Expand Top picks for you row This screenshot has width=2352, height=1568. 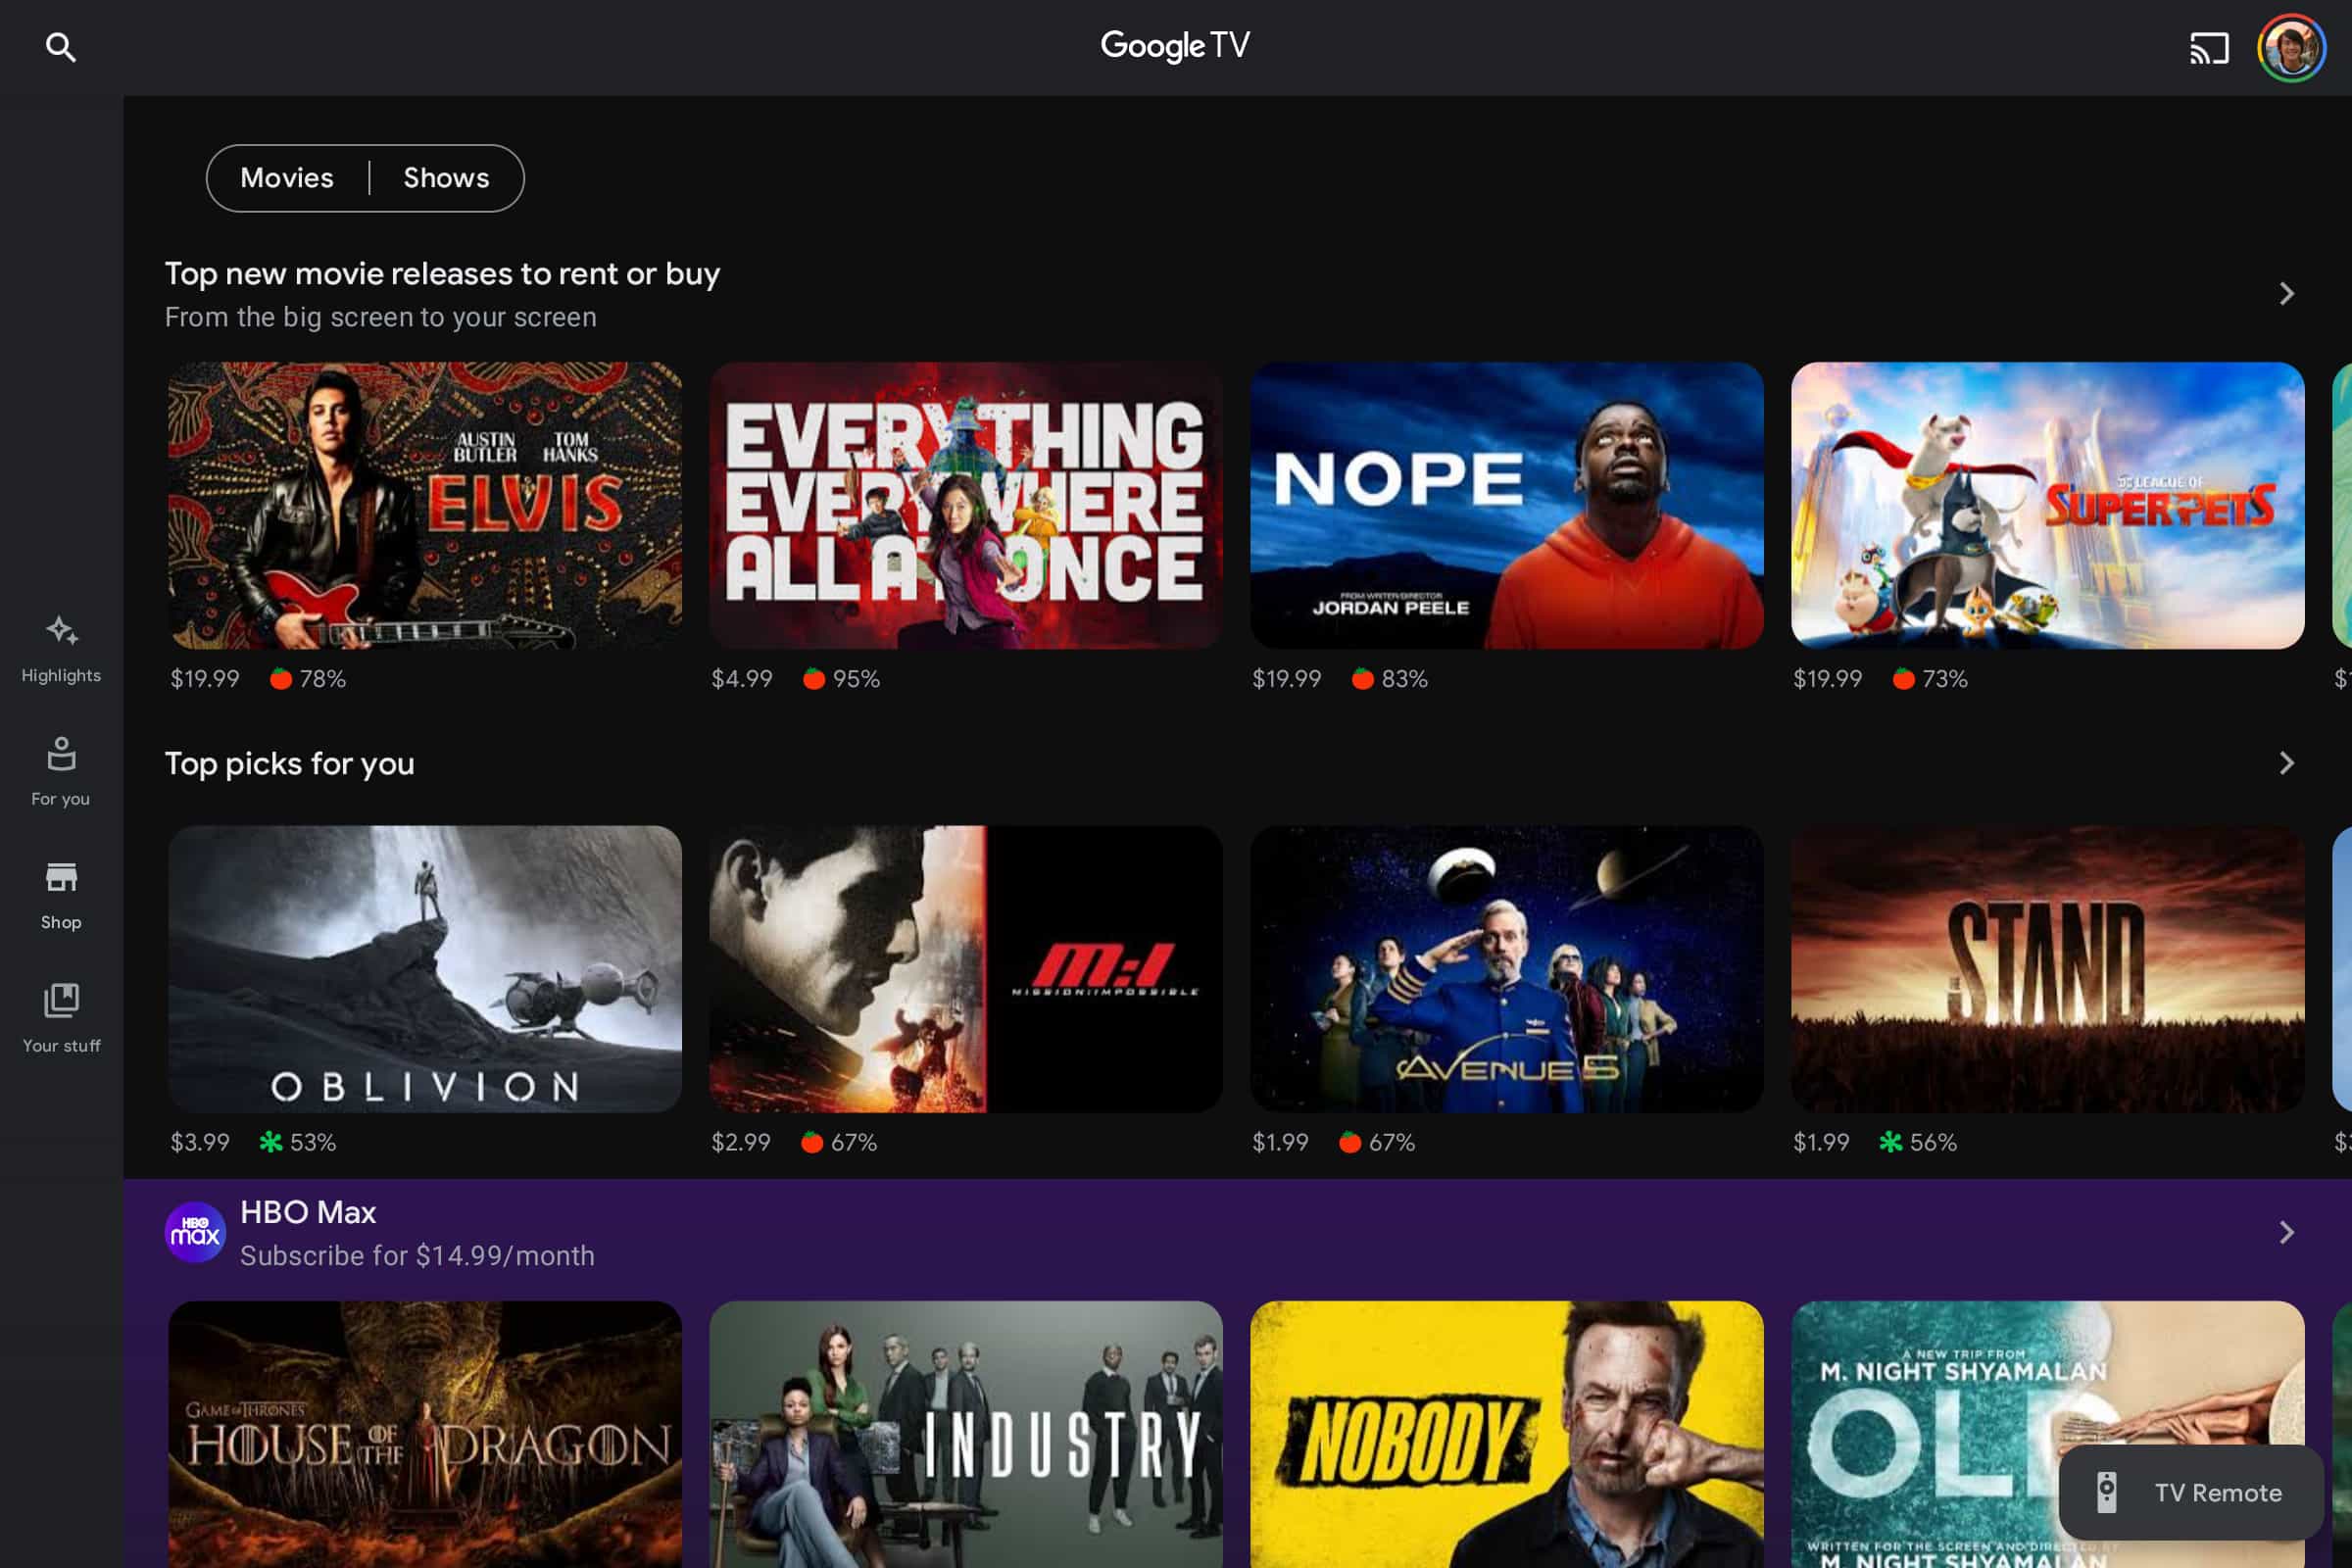click(2286, 763)
